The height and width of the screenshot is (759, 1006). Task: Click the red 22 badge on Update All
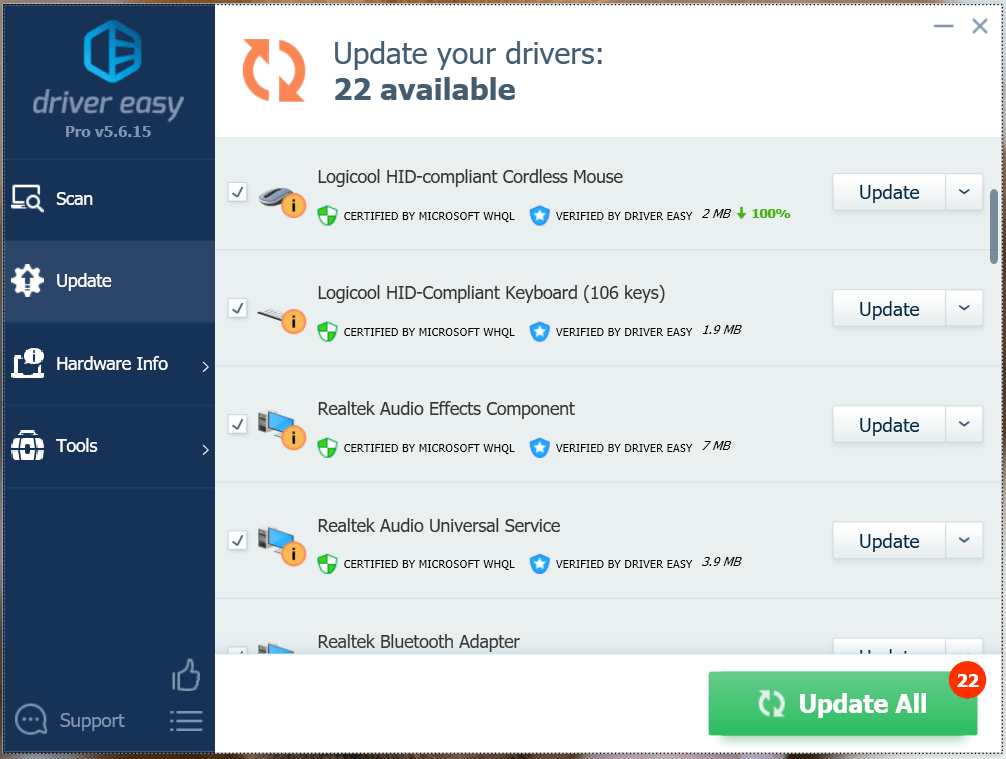click(x=968, y=680)
